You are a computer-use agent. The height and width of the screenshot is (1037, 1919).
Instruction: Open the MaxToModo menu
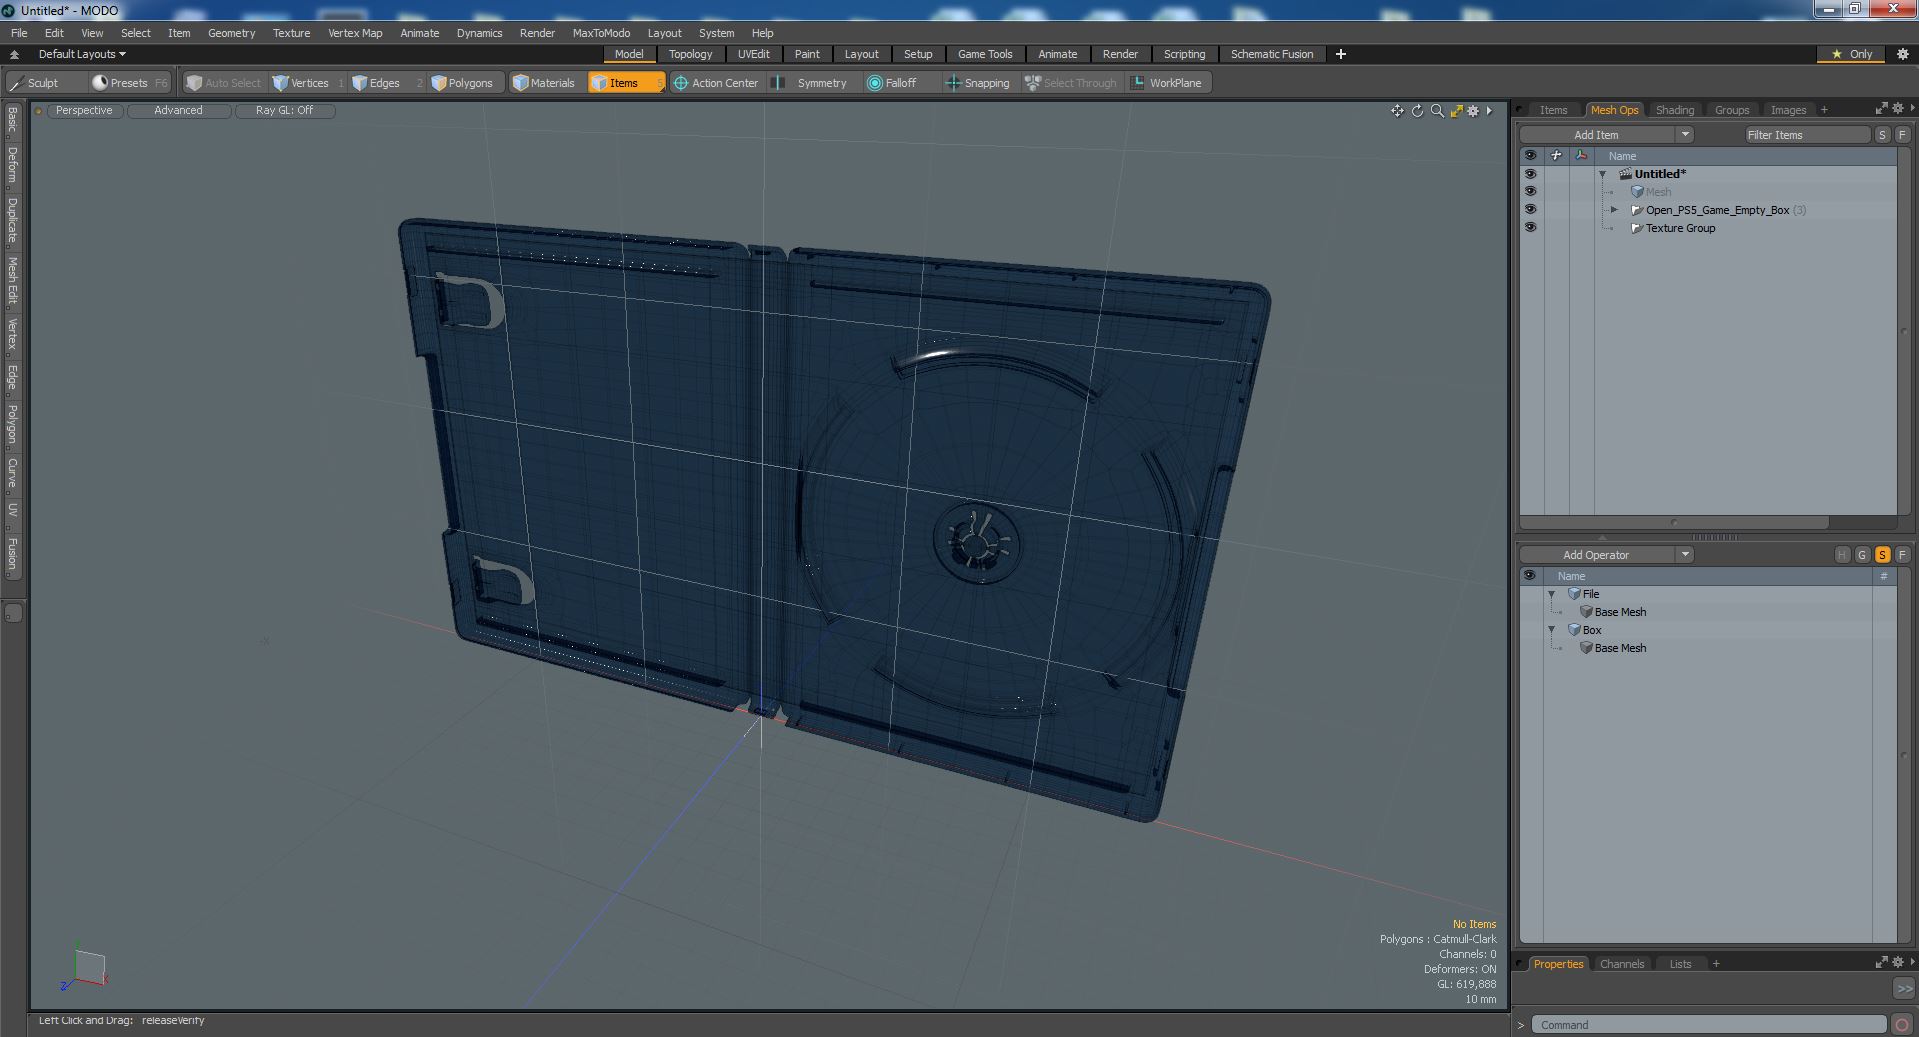[x=601, y=33]
